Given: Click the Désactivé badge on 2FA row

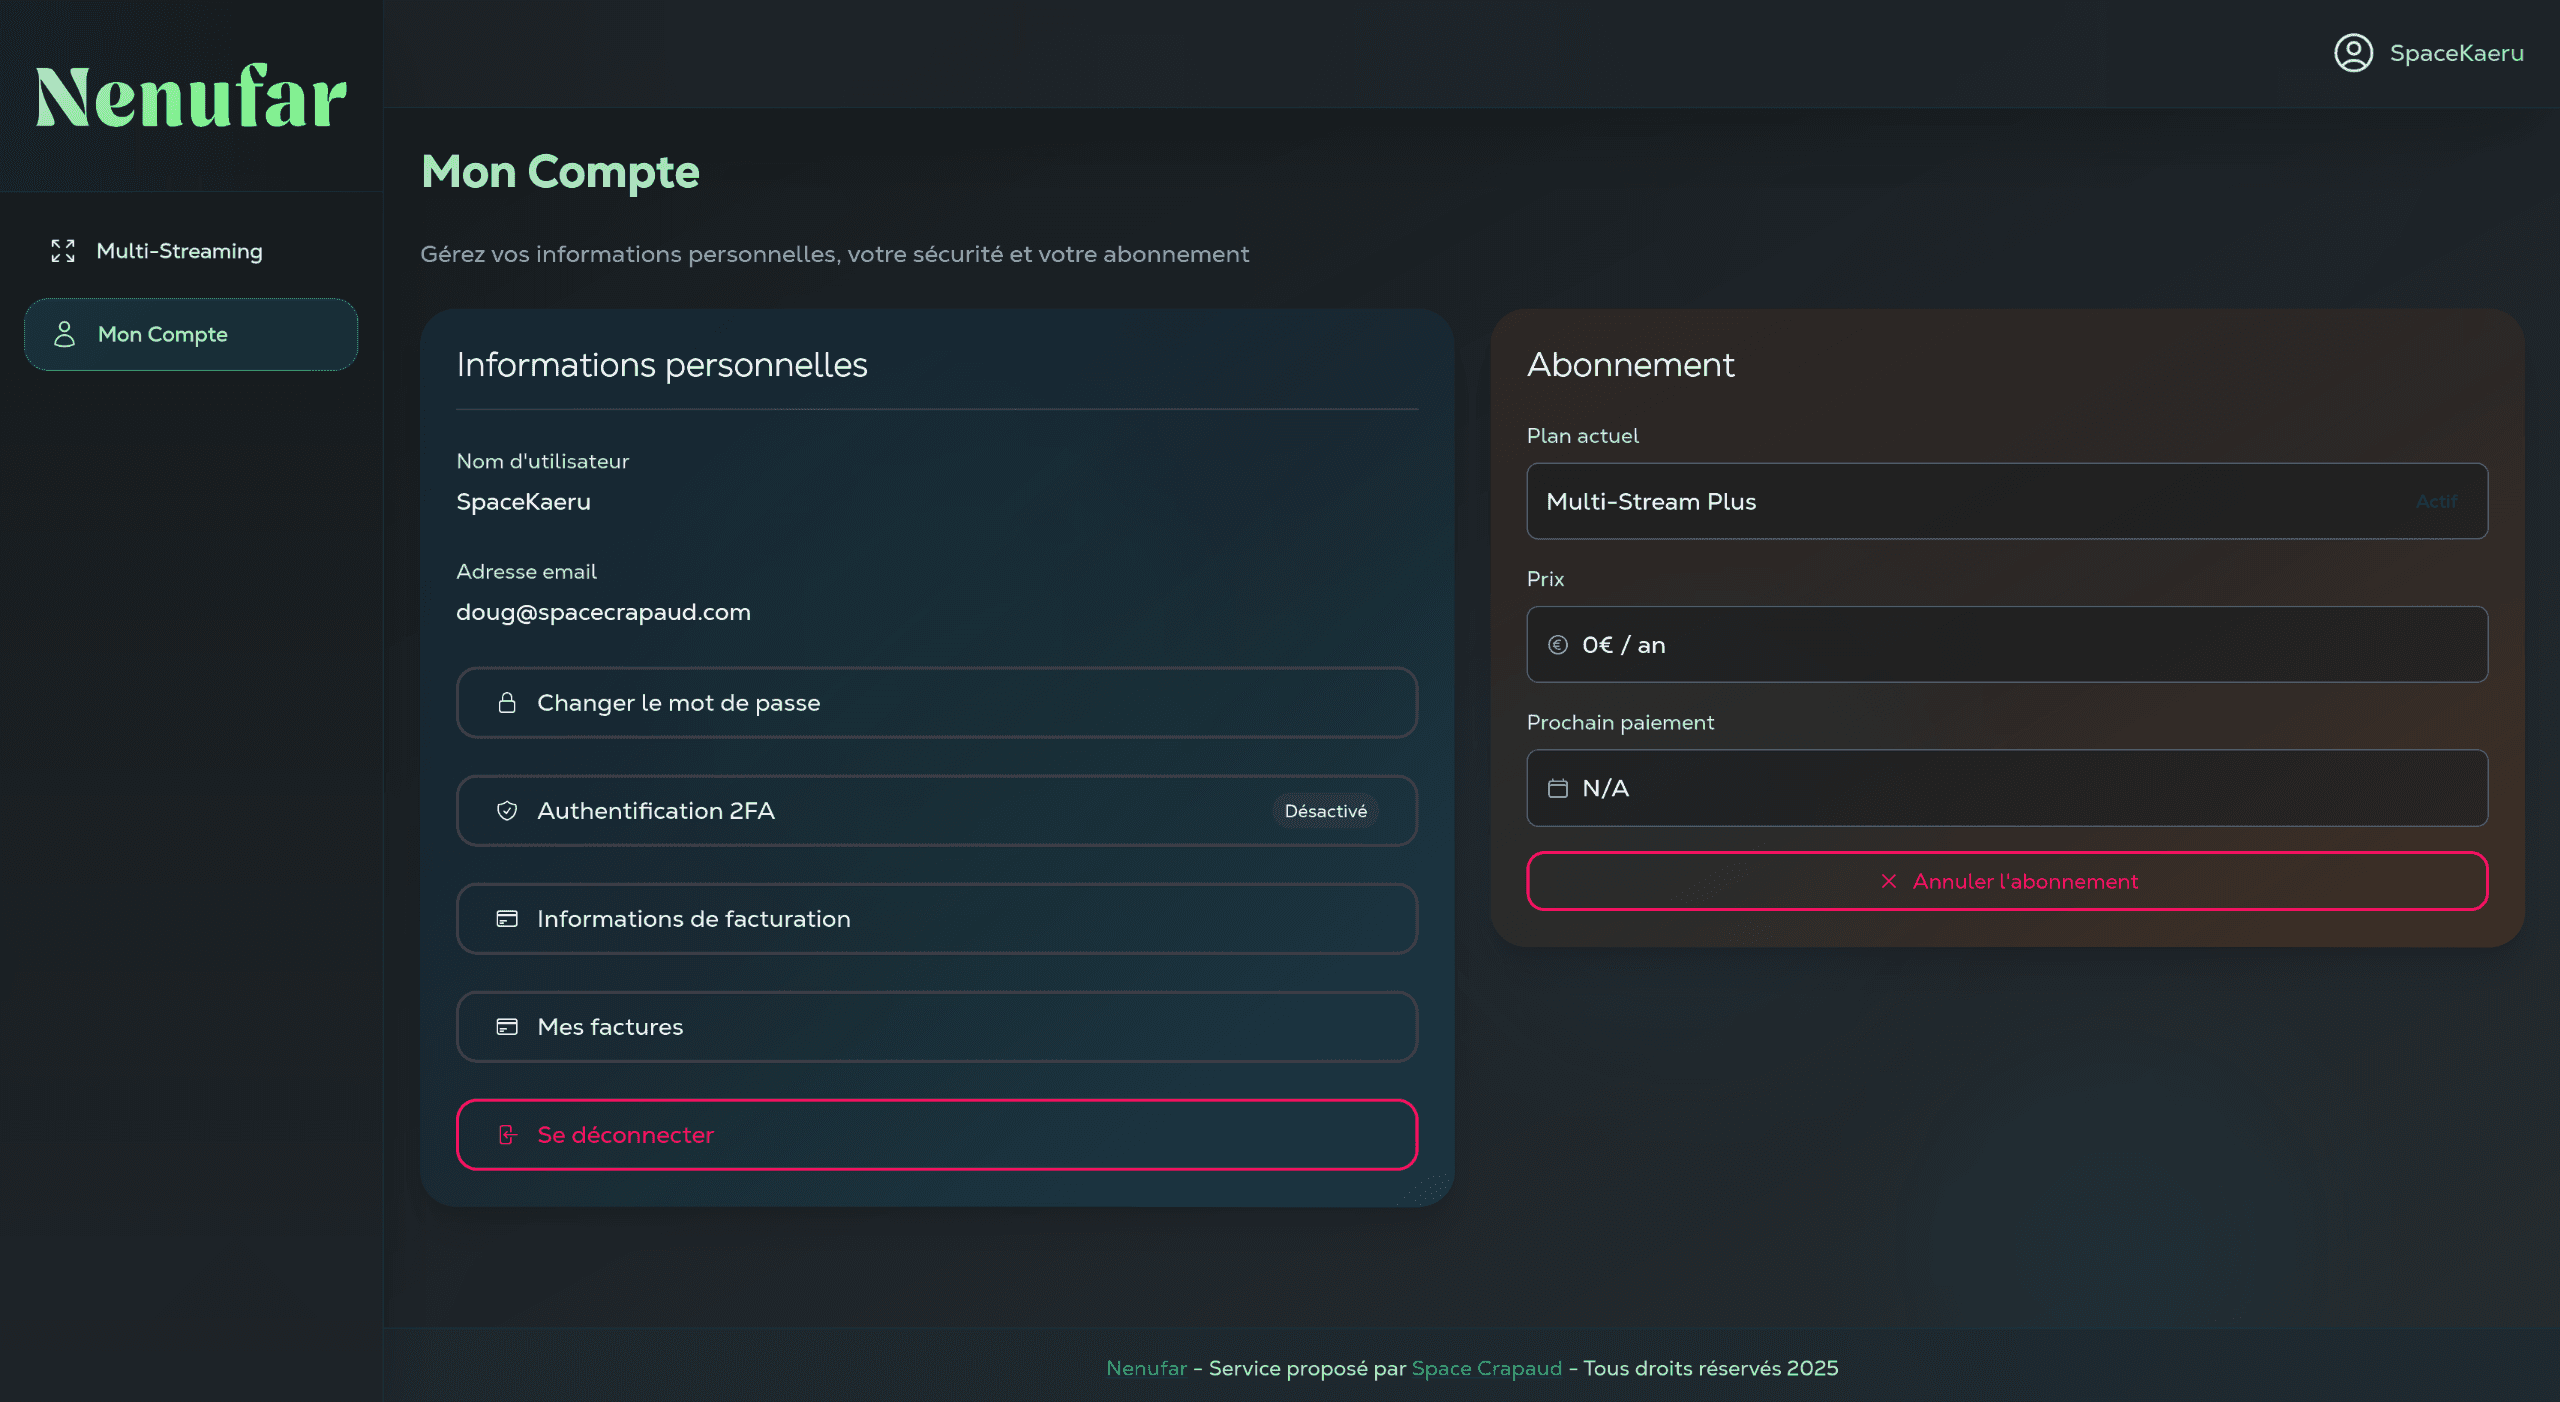Looking at the screenshot, I should point(1325,811).
